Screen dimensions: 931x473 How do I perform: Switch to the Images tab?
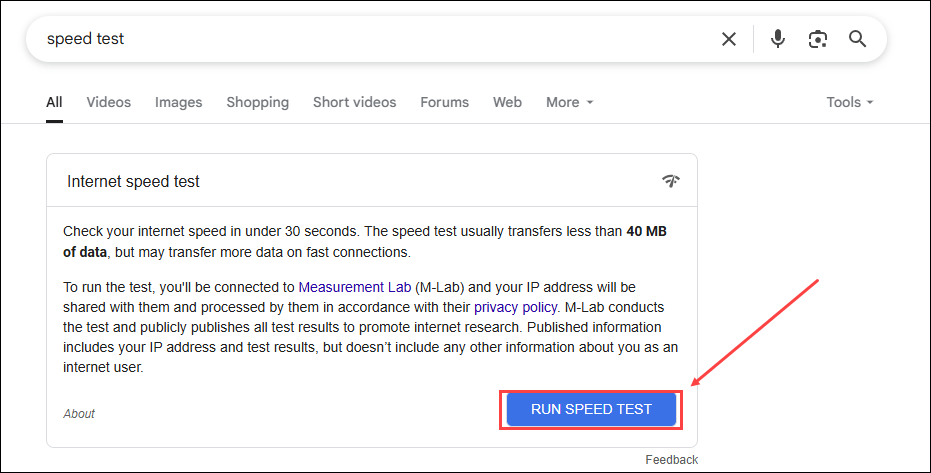click(178, 102)
